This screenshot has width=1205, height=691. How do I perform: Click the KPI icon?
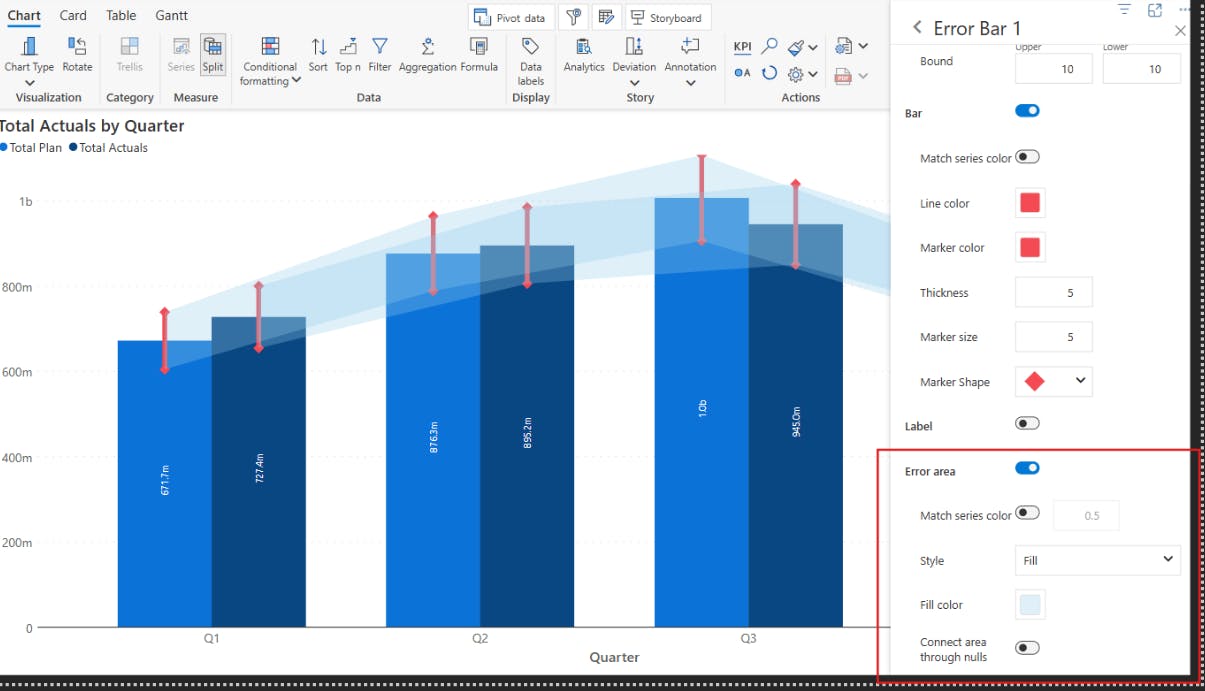point(742,47)
